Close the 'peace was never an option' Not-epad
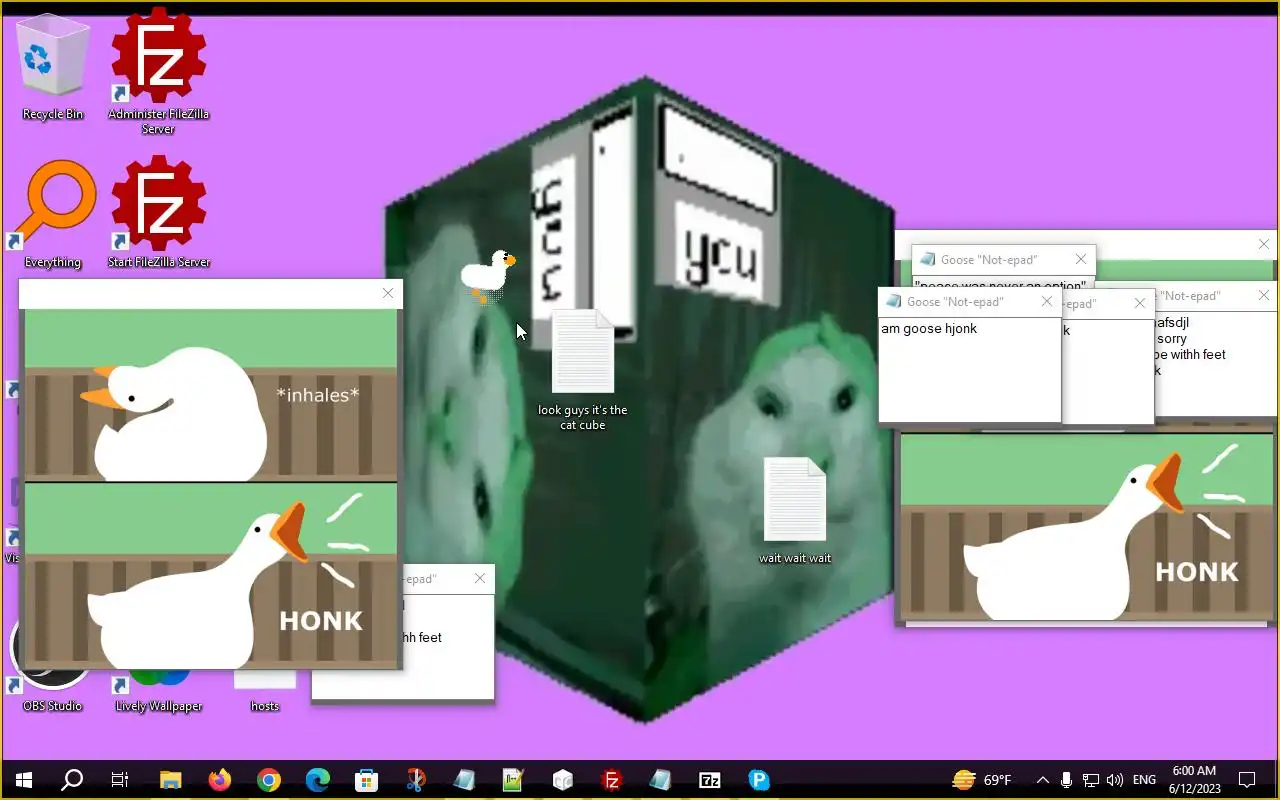 (1081, 260)
